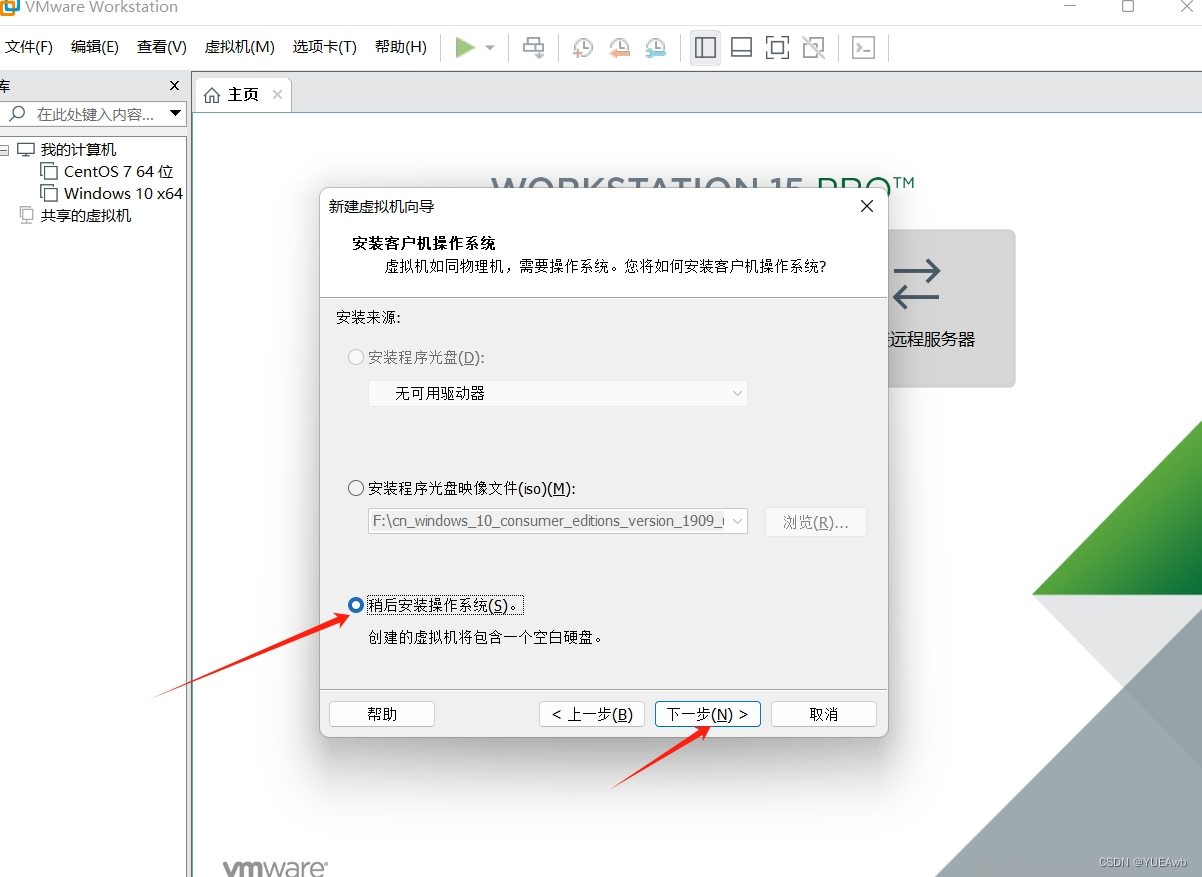Select the Windows 10 x64 virtual machine

pyautogui.click(x=123, y=194)
